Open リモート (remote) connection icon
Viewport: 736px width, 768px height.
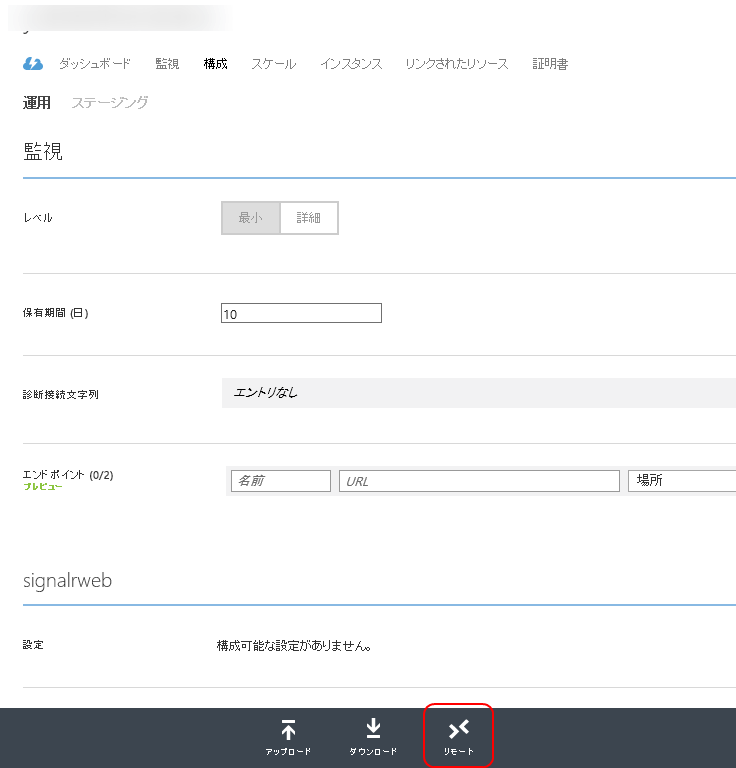(459, 731)
